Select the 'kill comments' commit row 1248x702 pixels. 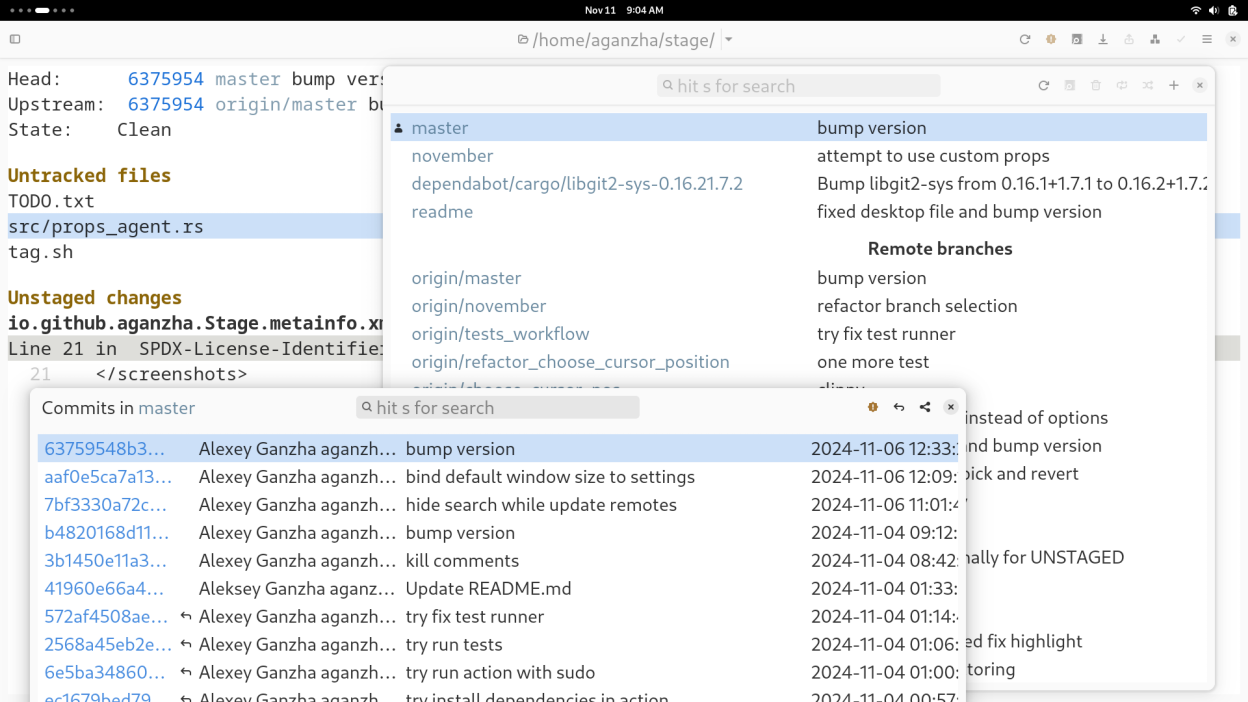point(498,561)
